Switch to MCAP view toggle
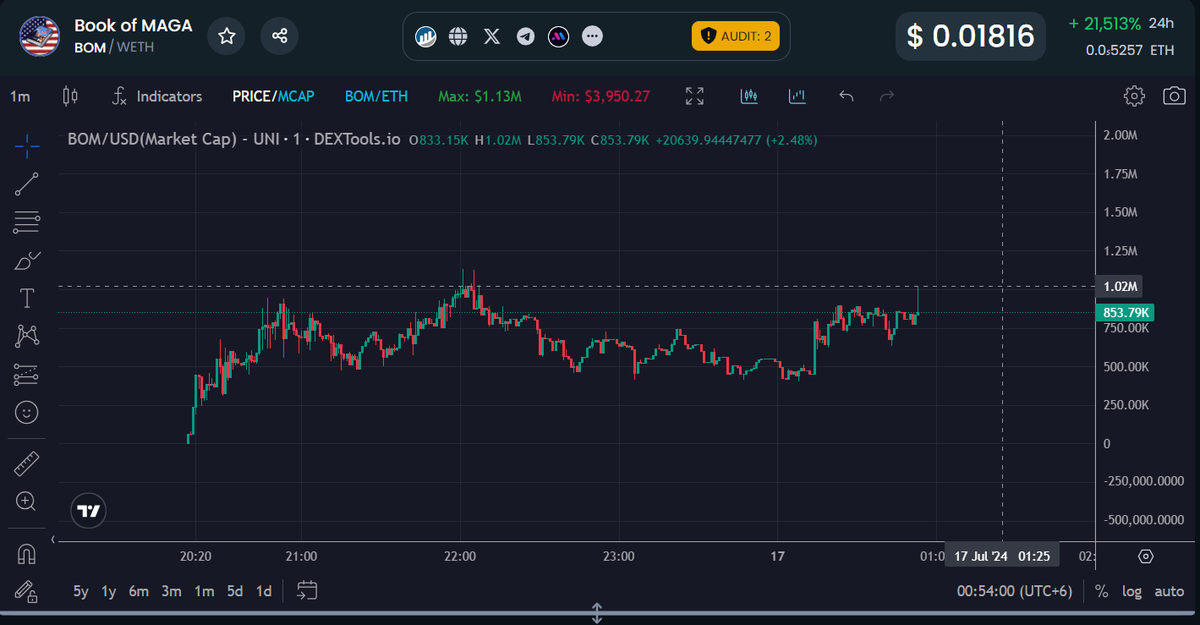 click(x=296, y=97)
